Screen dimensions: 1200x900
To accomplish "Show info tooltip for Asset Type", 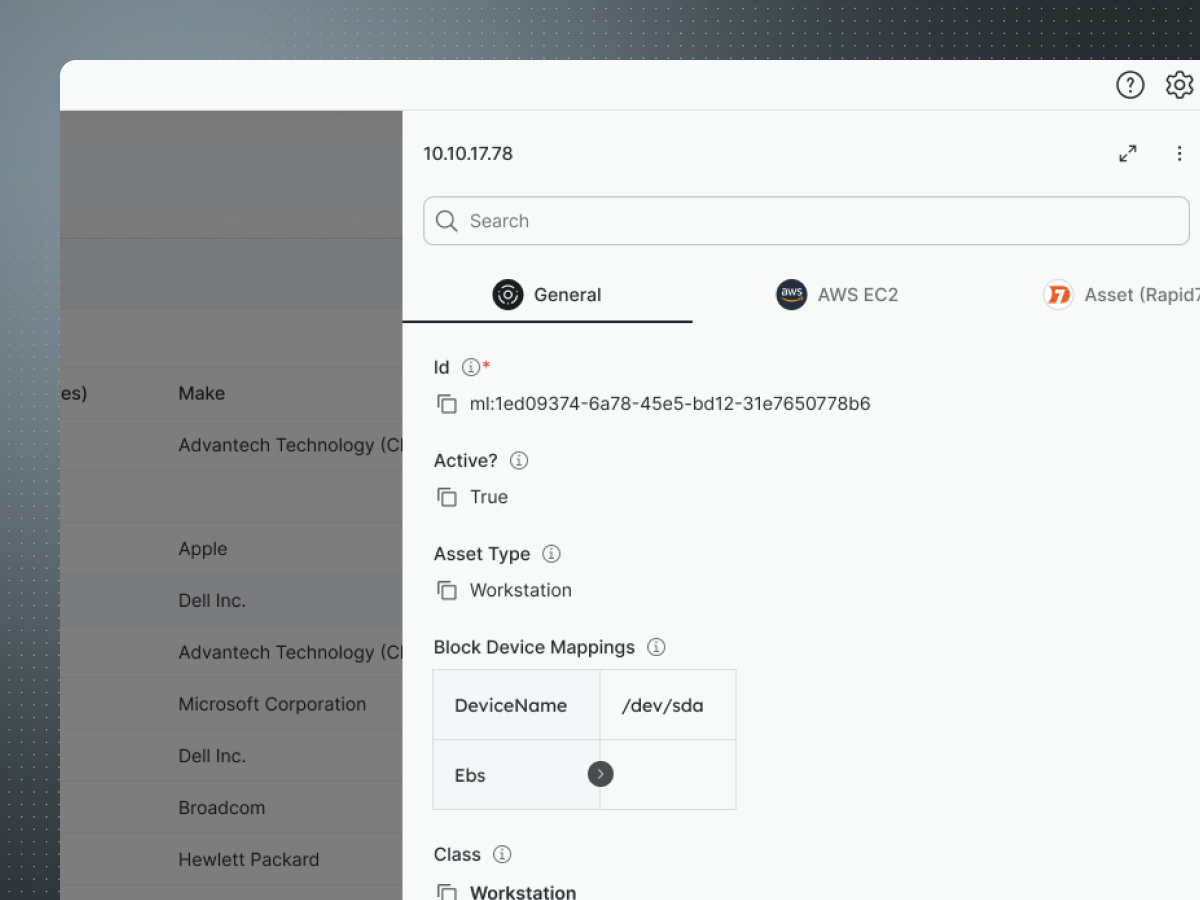I will tap(551, 554).
